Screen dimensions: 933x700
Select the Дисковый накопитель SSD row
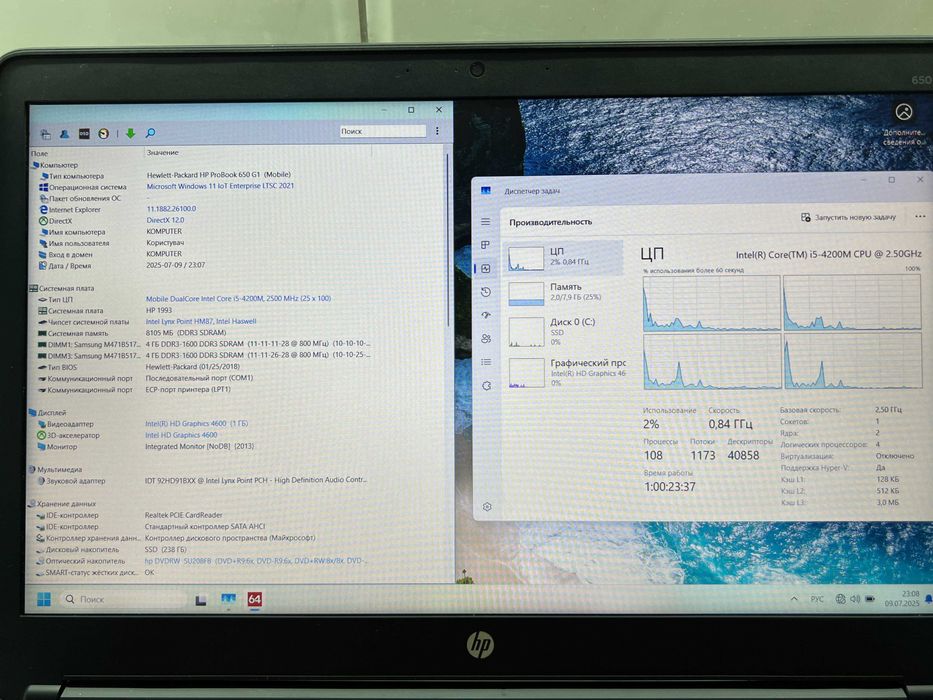point(111,549)
